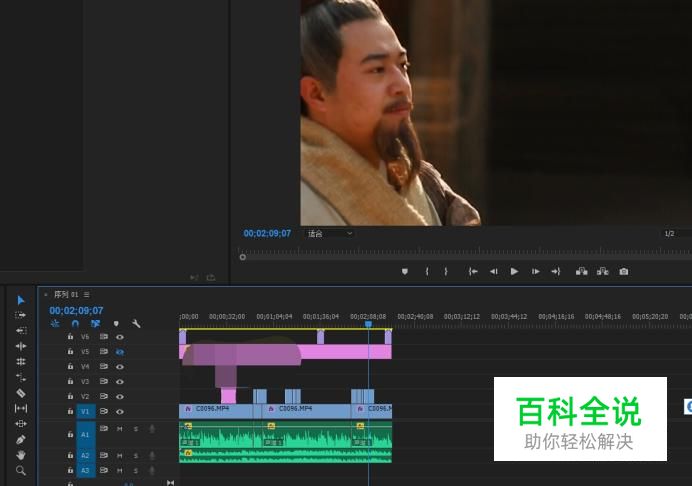
Task: Select the Track Select Forward tool
Action: tap(21, 315)
